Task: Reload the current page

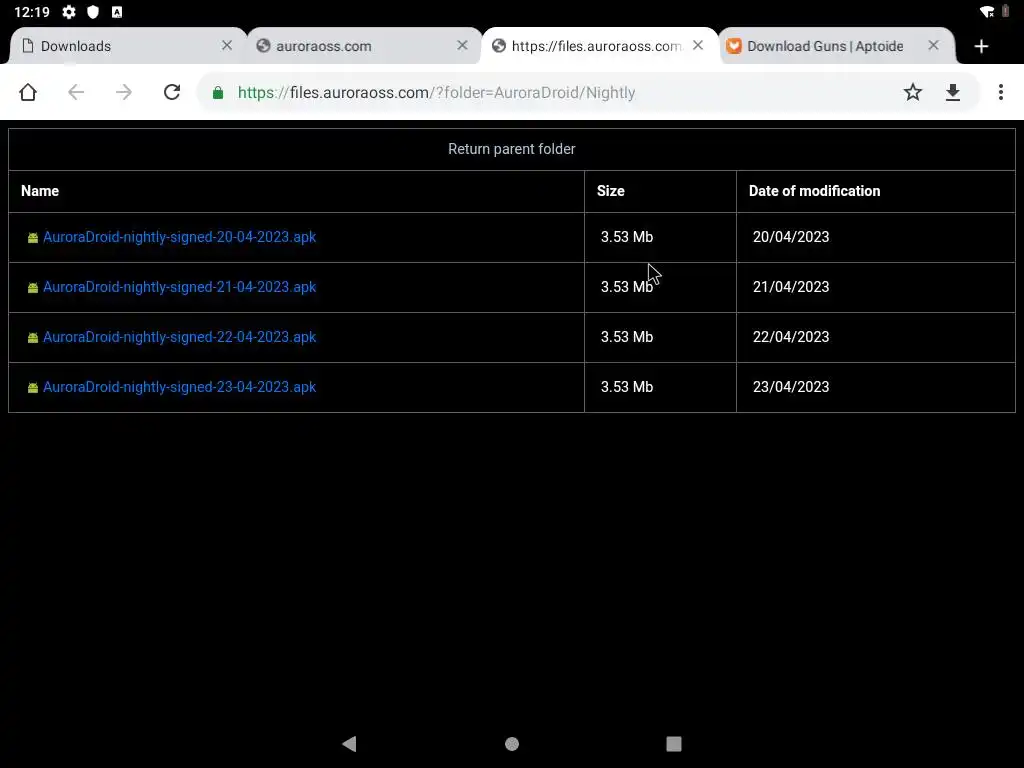Action: click(172, 92)
